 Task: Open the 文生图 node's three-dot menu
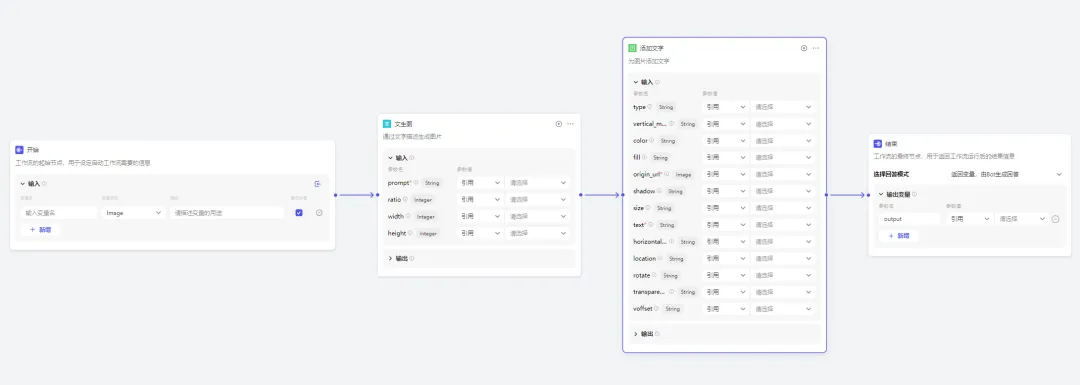coord(570,124)
